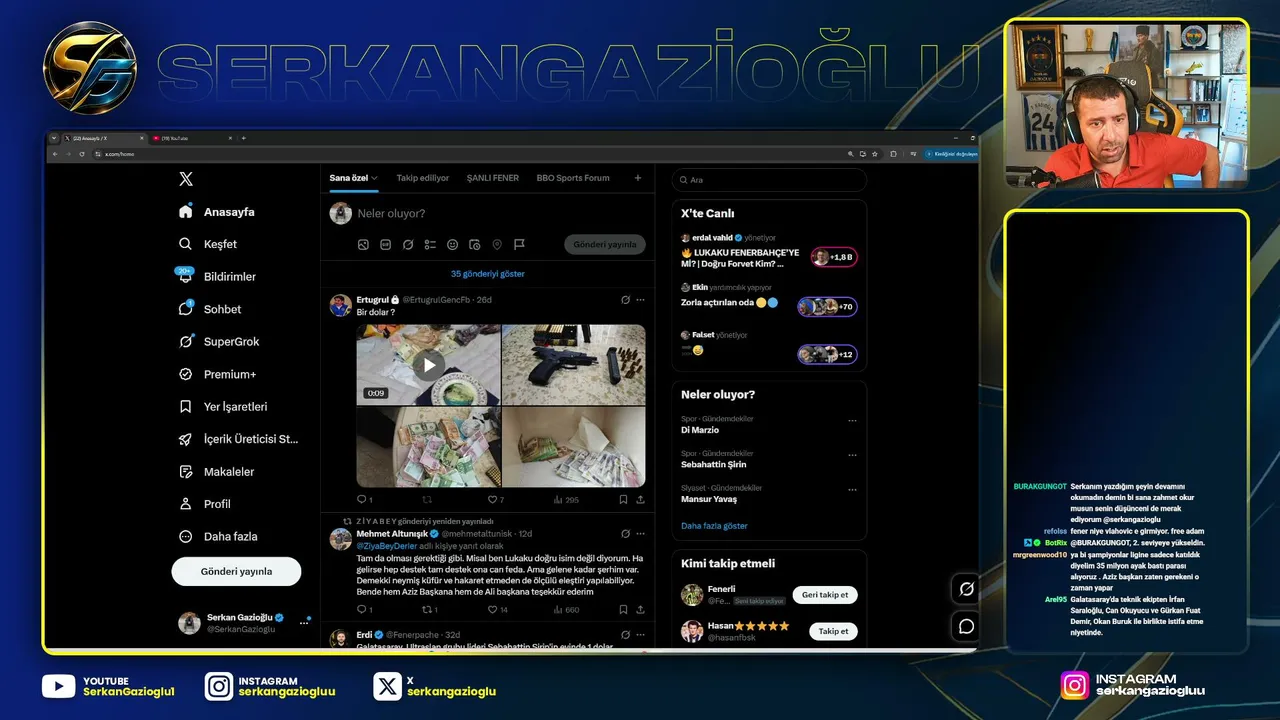Viewport: 1280px width, 720px height.
Task: Open the browser tab search dropdown
Action: click(x=52, y=138)
